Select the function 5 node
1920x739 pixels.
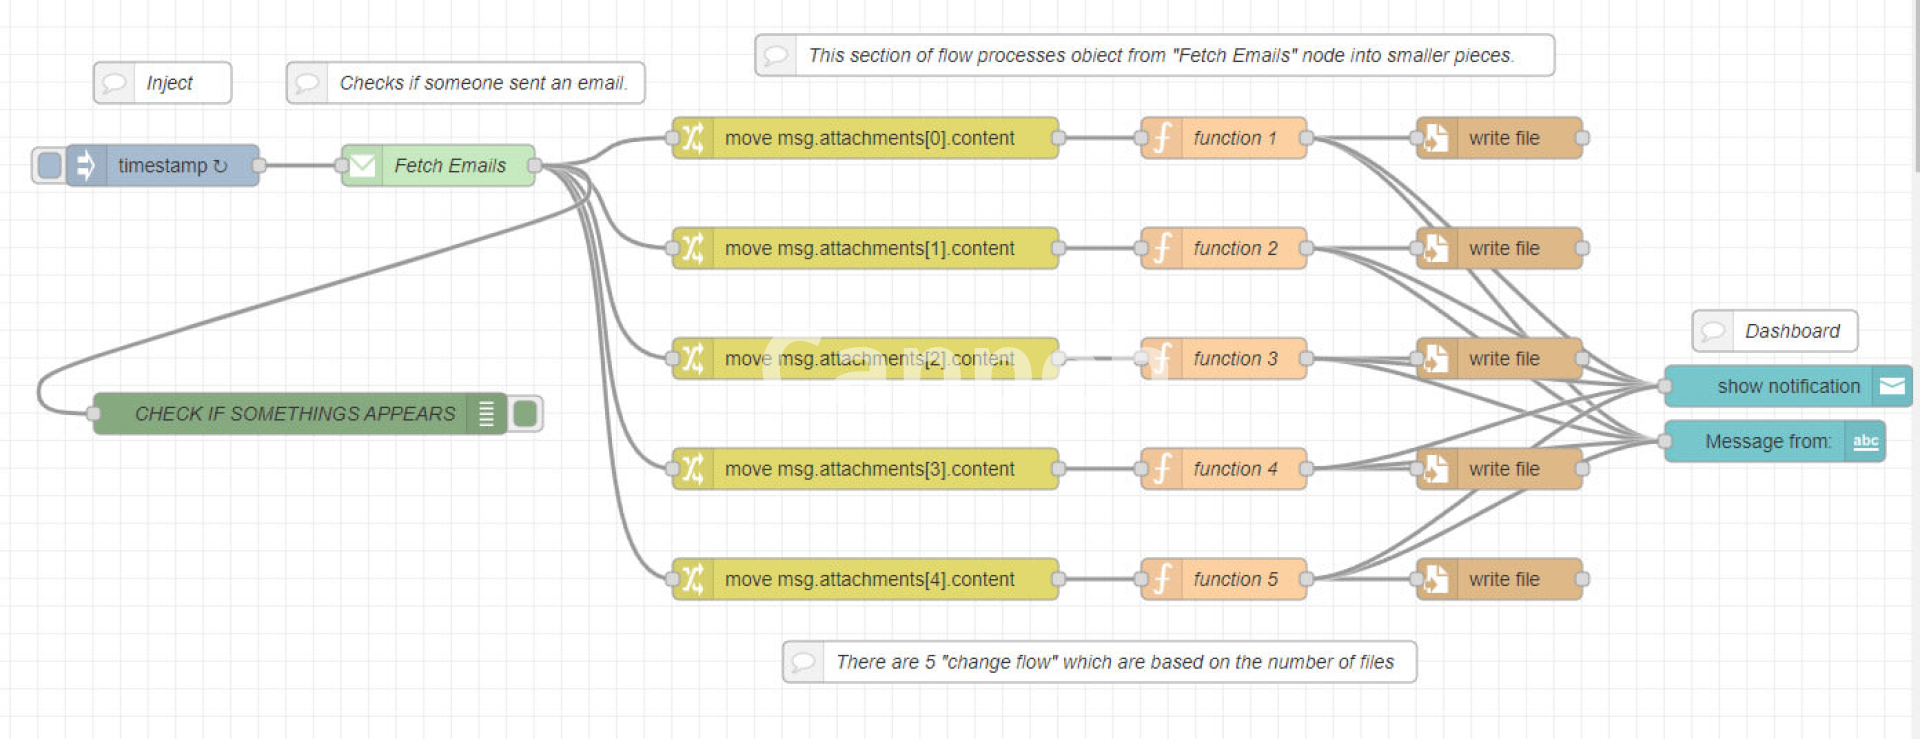tap(1234, 579)
